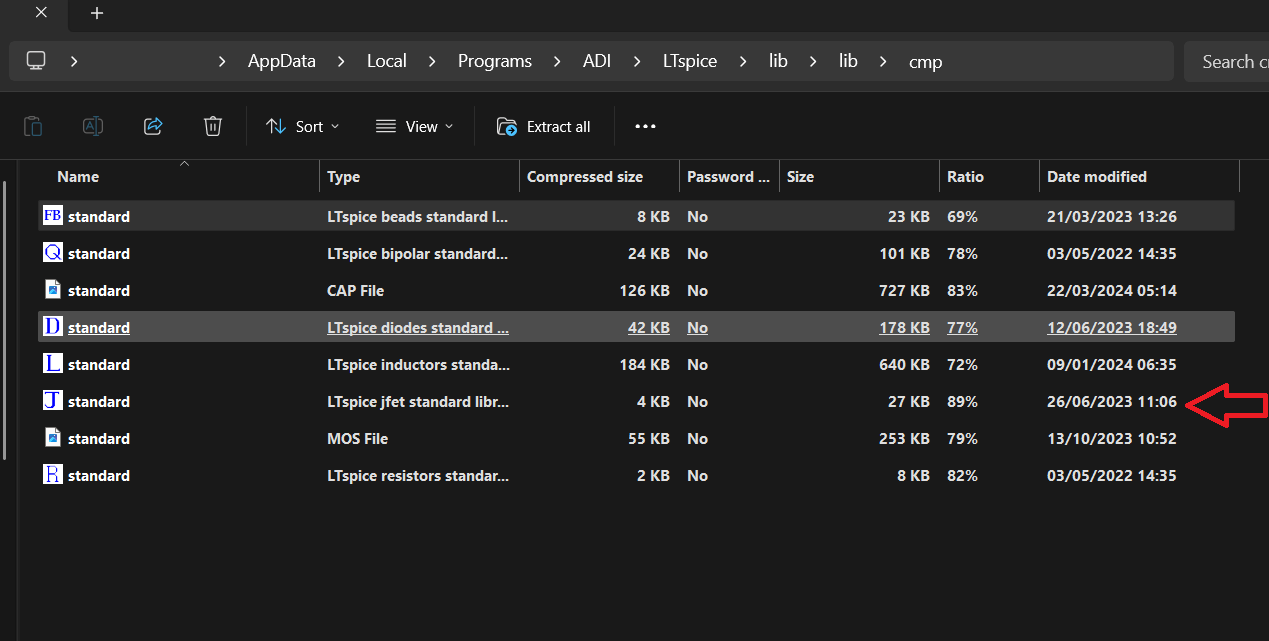Viewport: 1269px width, 641px height.
Task: Open a new tab with plus button
Action: click(x=97, y=13)
